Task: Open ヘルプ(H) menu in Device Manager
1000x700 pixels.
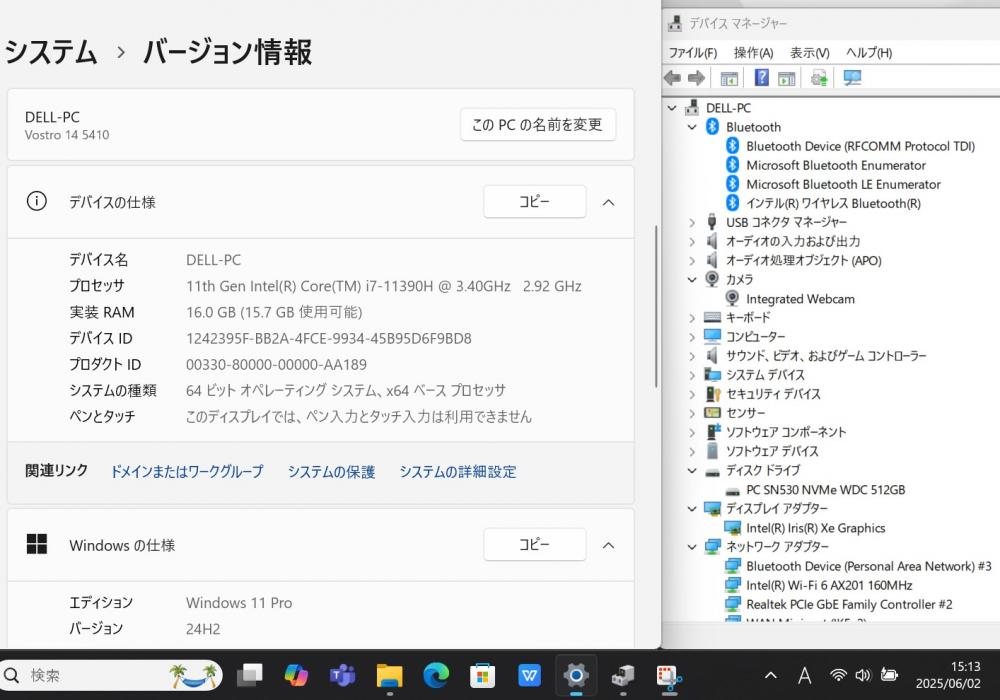Action: pos(869,53)
